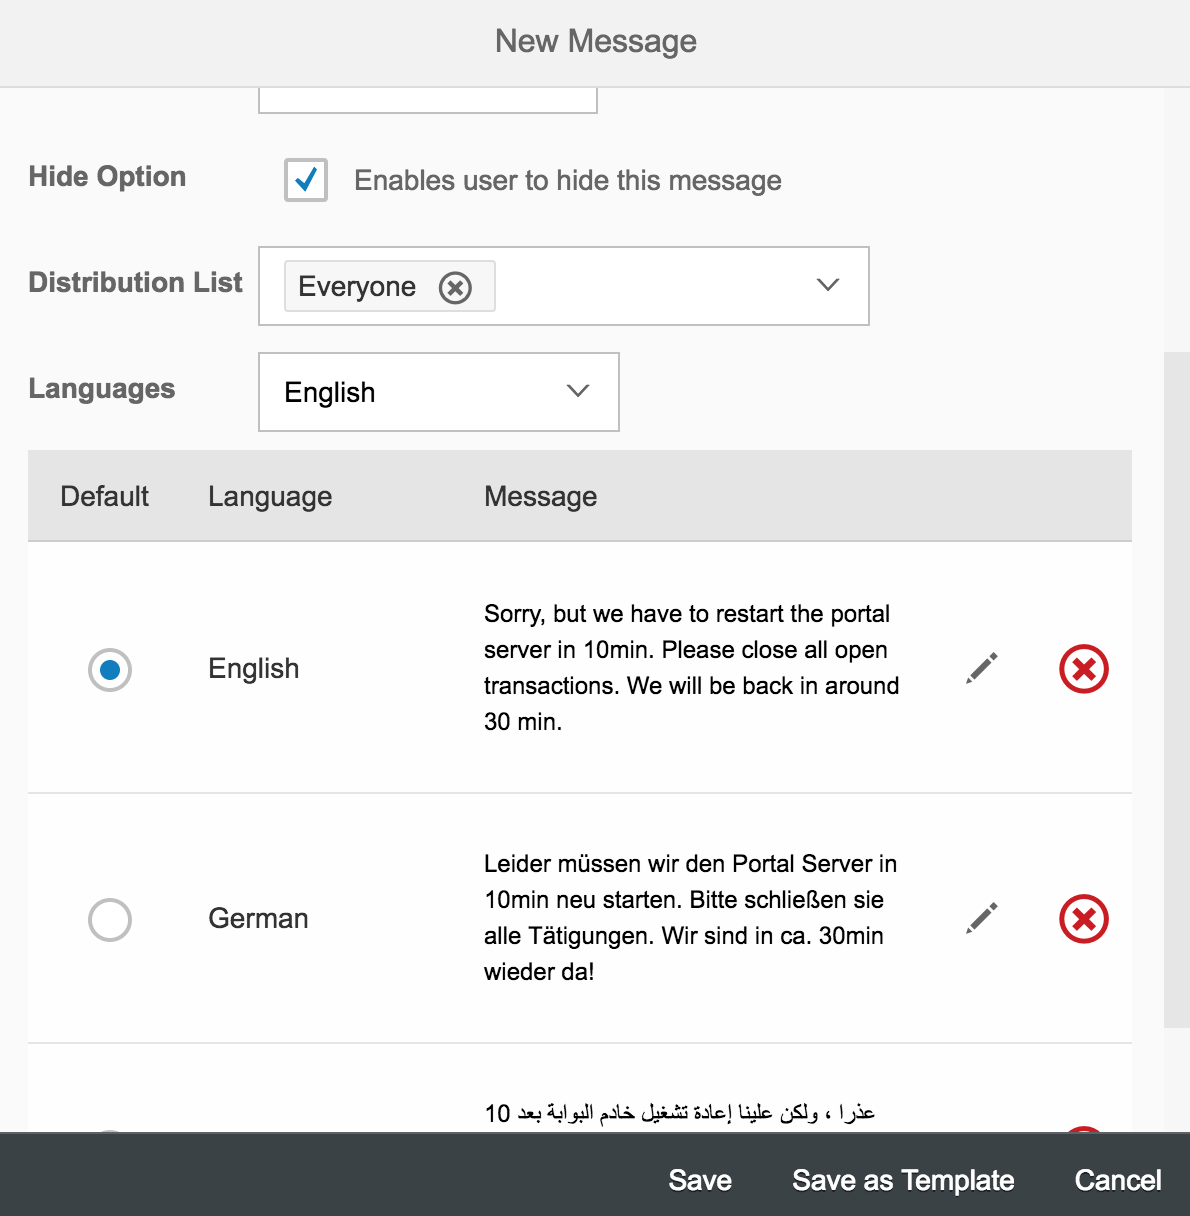Image resolution: width=1190 pixels, height=1216 pixels.
Task: Click the Language column header
Action: [270, 496]
